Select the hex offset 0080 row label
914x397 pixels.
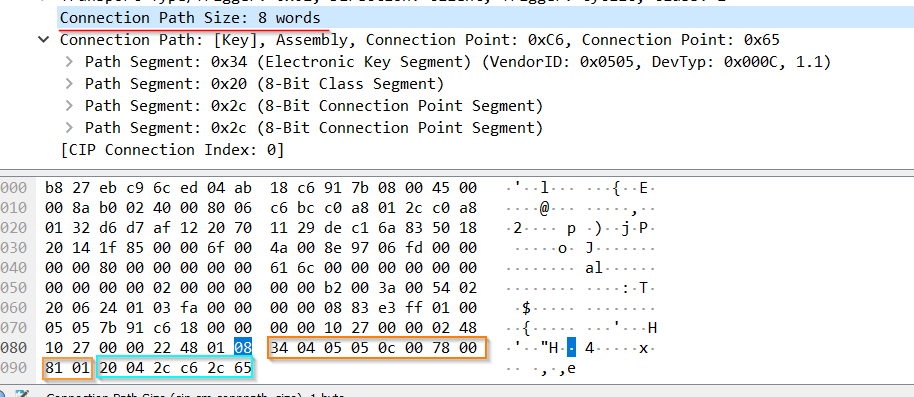[13, 348]
